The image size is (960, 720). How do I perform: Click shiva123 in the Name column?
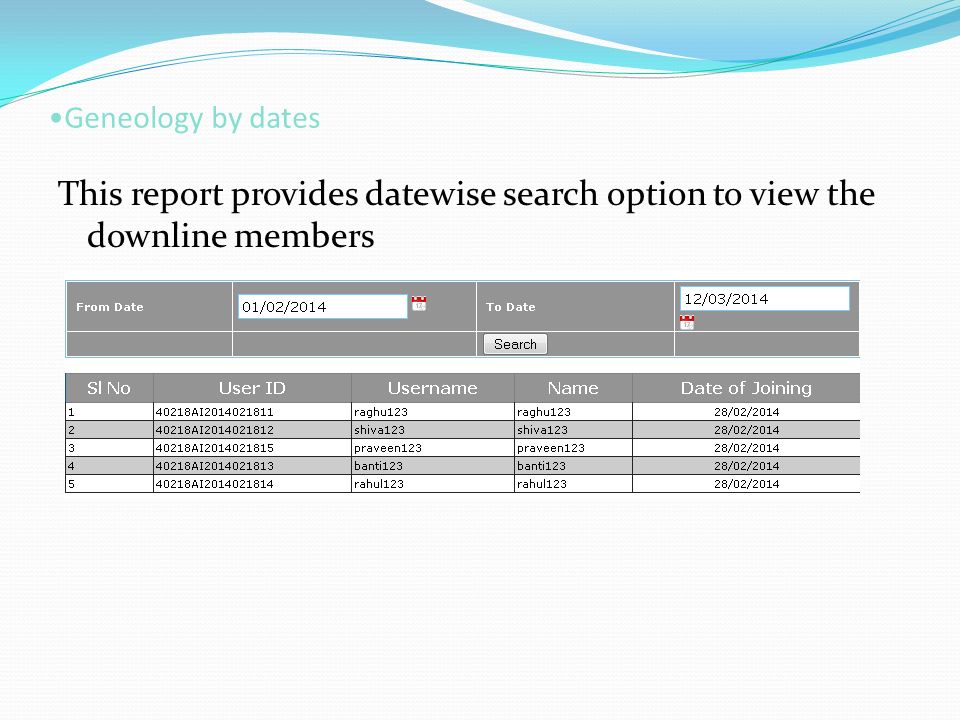[x=542, y=430]
